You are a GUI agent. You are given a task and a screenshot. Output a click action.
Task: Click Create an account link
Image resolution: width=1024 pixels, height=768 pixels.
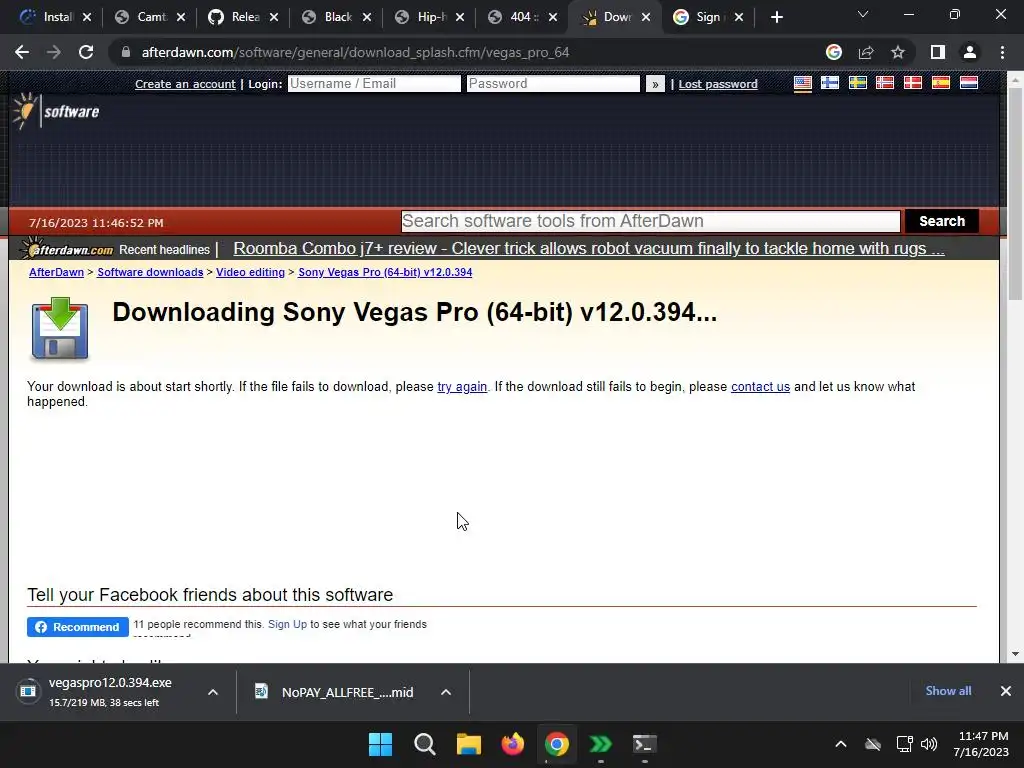(x=185, y=84)
